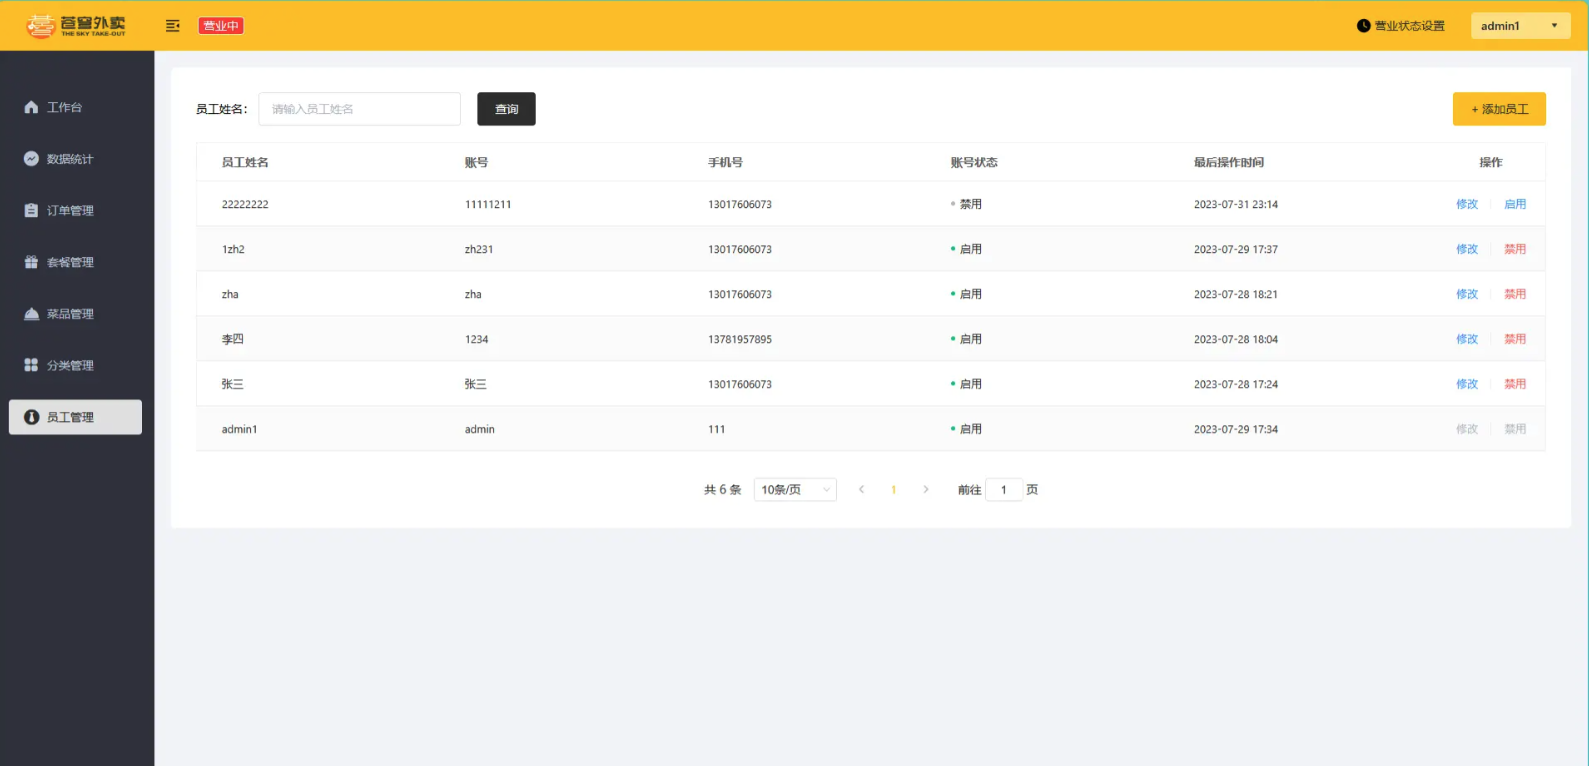Click the name cell 李四
Viewport: 1589px width, 766px height.
click(233, 339)
